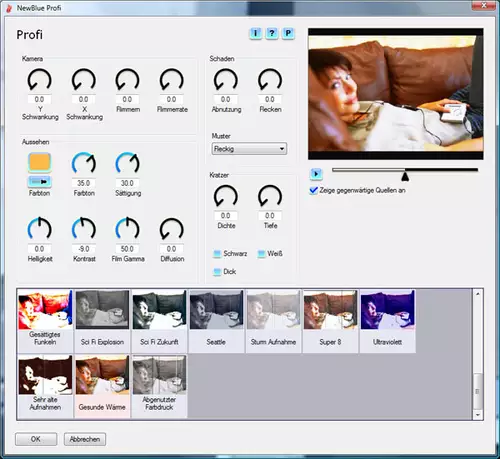Select the Gesunde Wärme preset
This screenshot has width=500, height=459.
click(x=102, y=386)
